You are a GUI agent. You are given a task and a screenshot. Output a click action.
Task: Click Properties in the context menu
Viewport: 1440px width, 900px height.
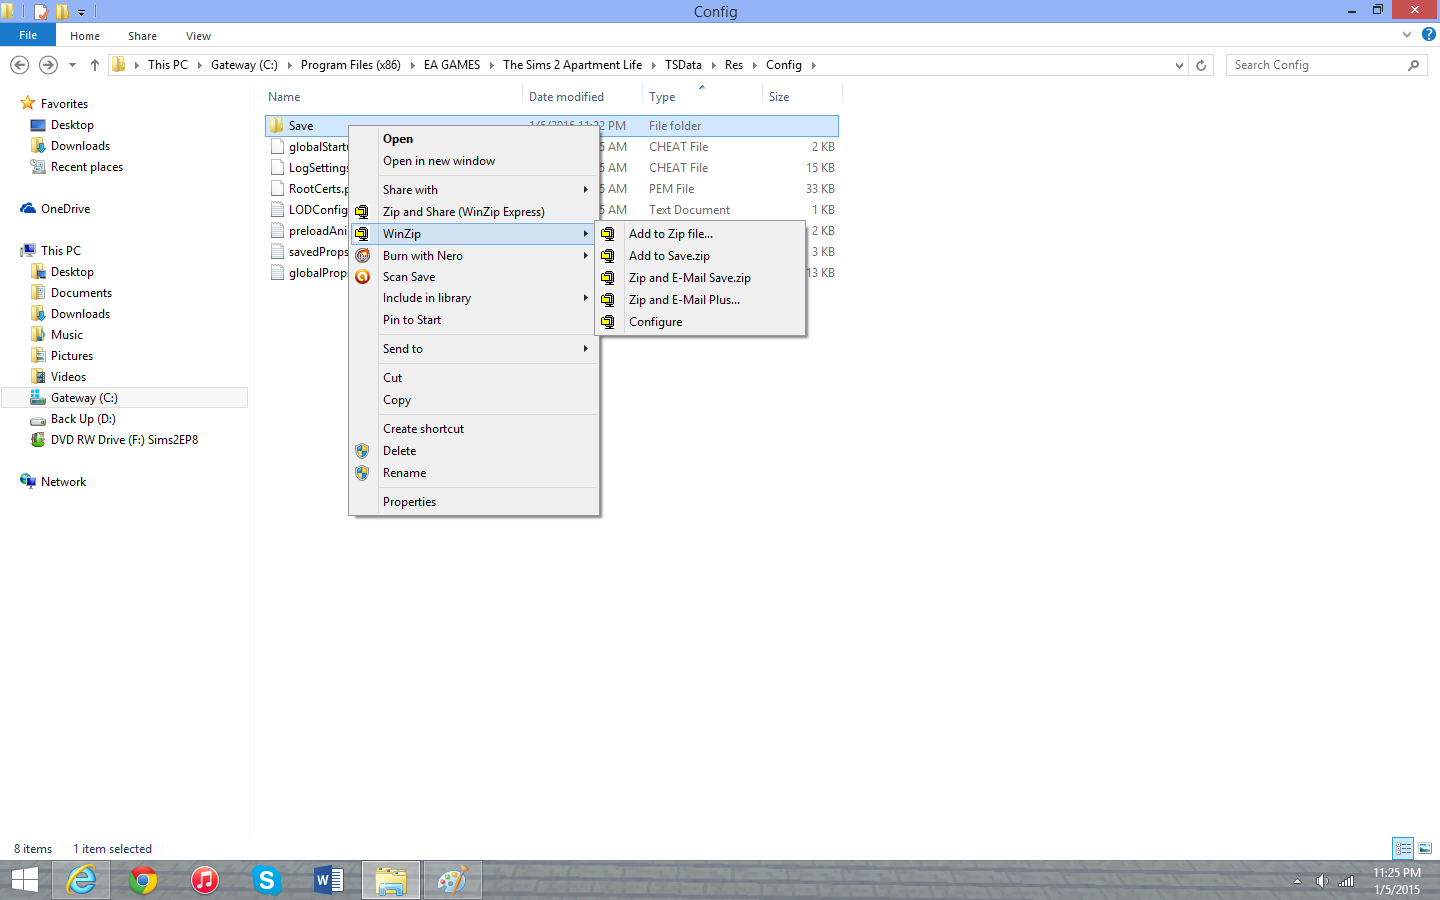point(409,502)
